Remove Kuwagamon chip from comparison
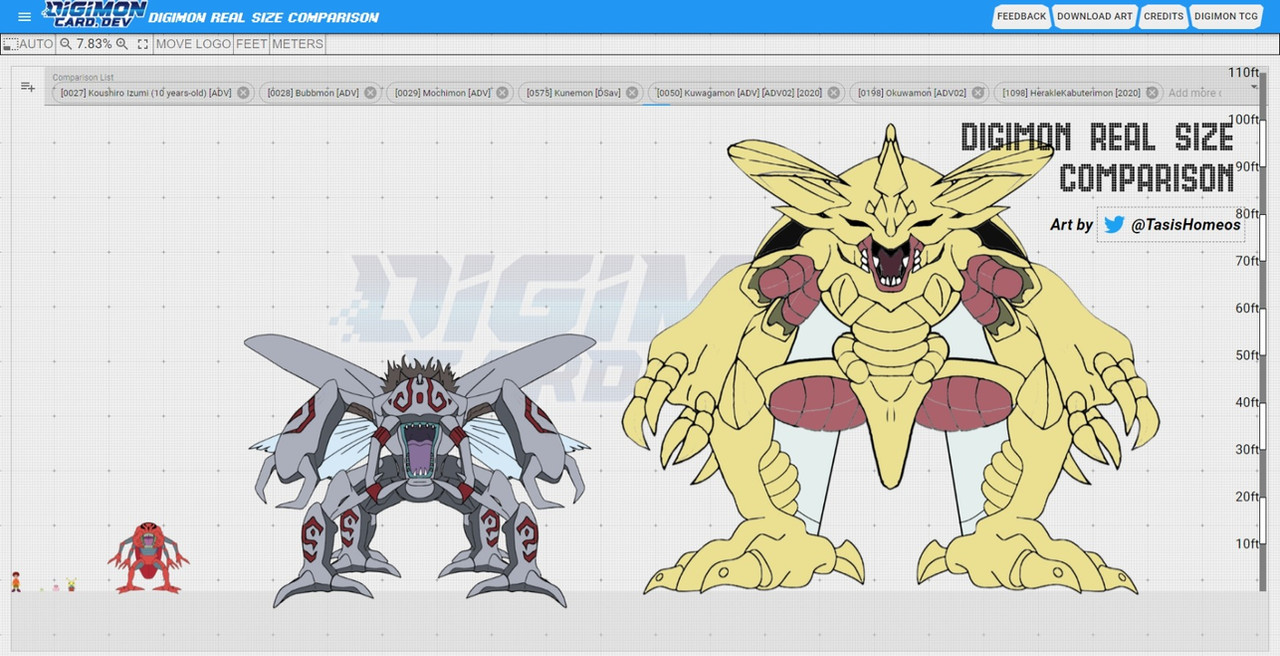The image size is (1280, 656). pyautogui.click(x=834, y=93)
